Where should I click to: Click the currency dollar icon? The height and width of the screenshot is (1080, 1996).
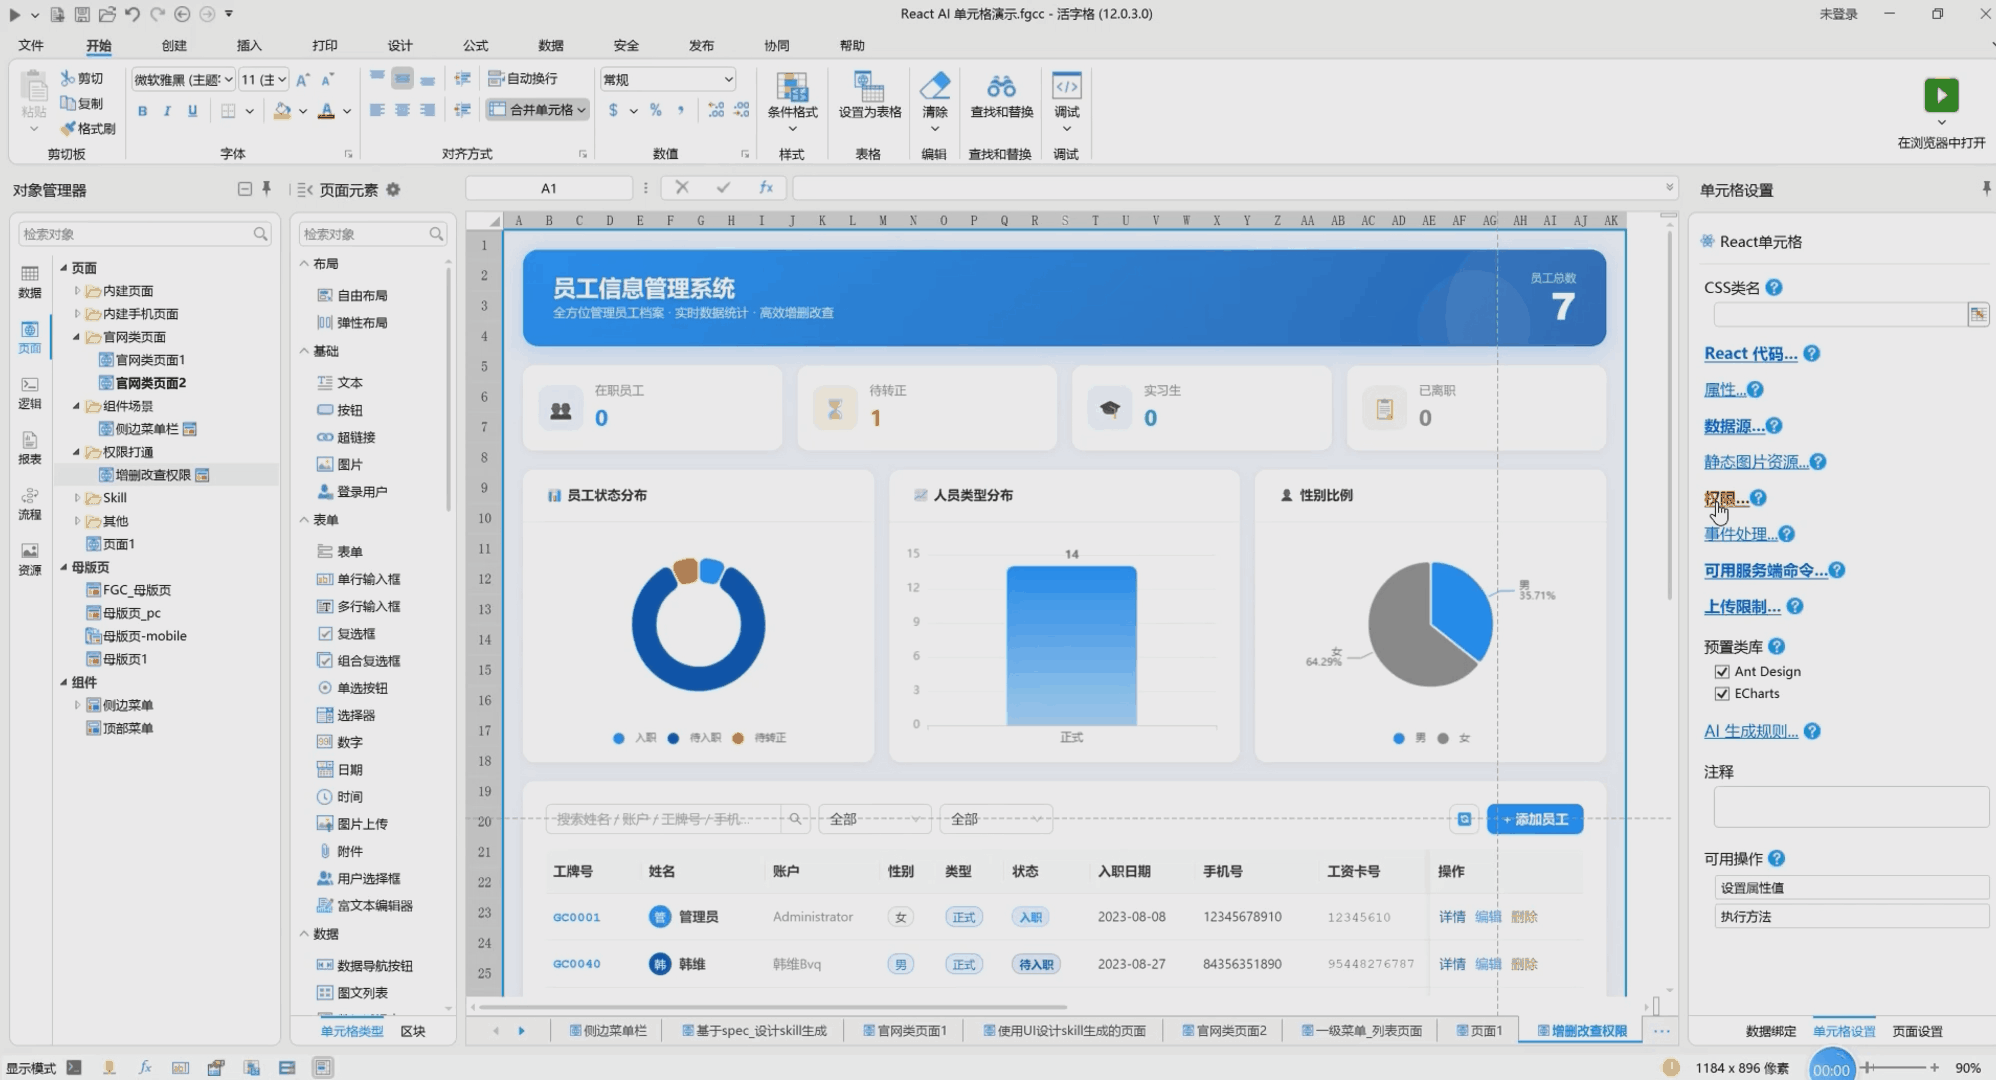pos(613,110)
